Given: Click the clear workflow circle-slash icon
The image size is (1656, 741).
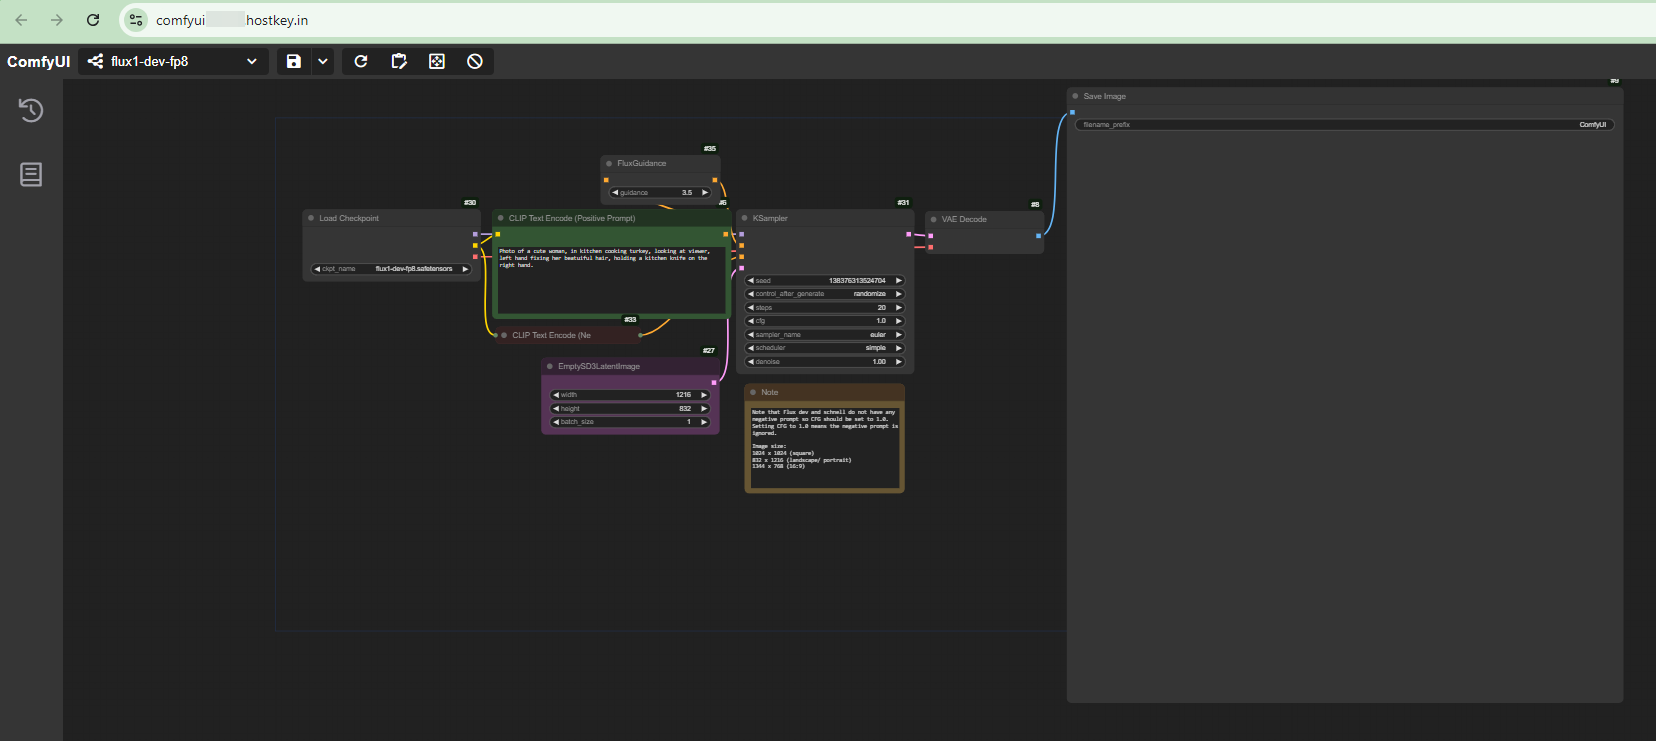Looking at the screenshot, I should pos(475,62).
